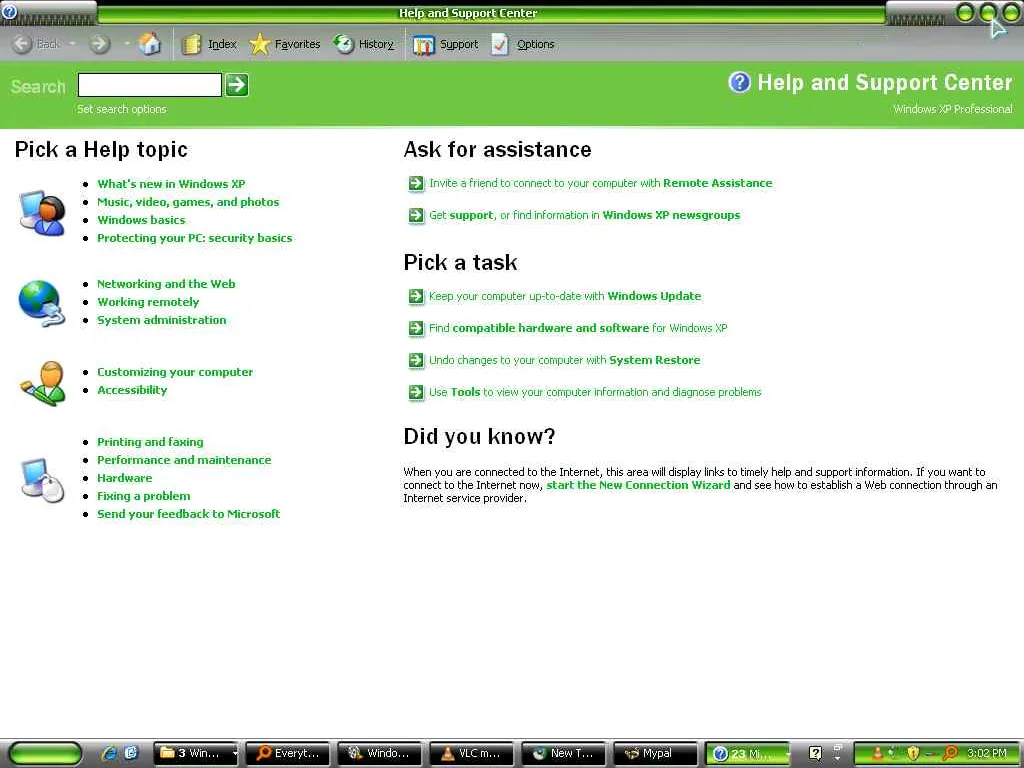Viewport: 1024px width, 768px height.
Task: Switch to the VLC media player taskbar button
Action: pos(472,754)
